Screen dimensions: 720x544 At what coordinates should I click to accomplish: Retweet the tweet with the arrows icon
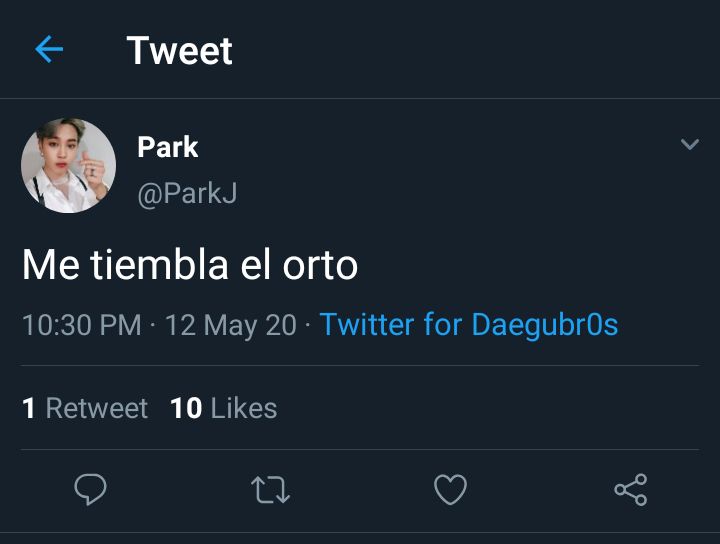(x=270, y=490)
